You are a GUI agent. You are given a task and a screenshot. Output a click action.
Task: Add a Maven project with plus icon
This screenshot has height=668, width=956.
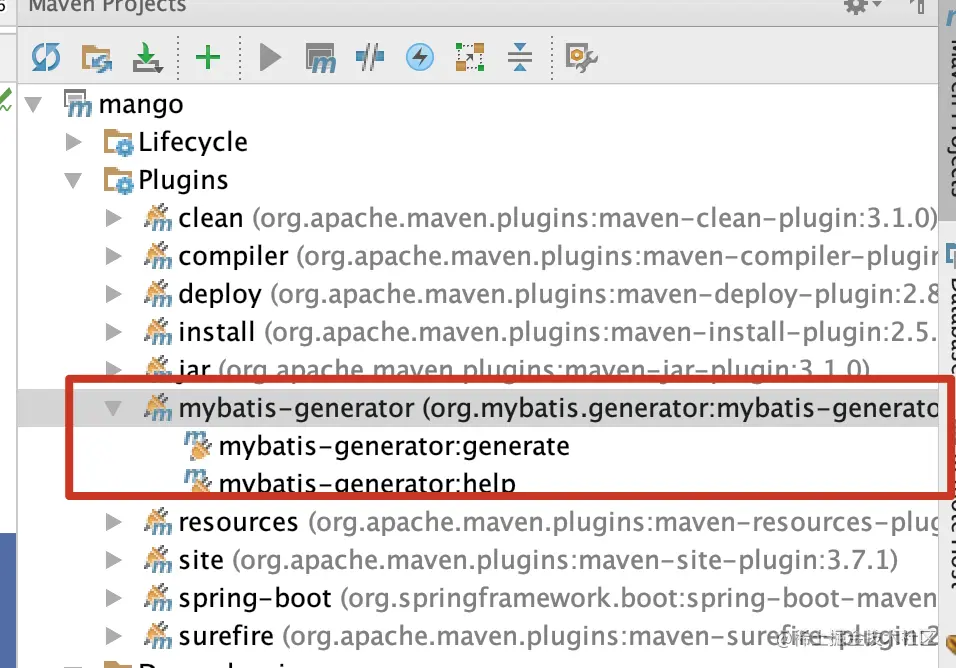(x=208, y=57)
